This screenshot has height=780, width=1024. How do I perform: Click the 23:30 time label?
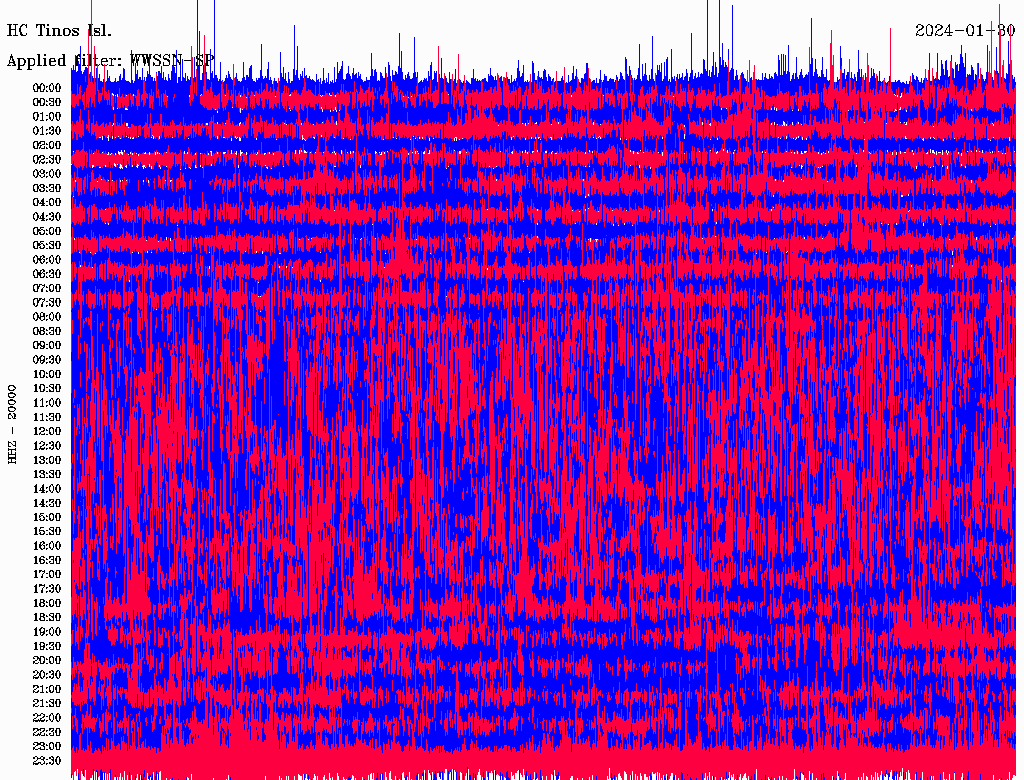(x=47, y=761)
